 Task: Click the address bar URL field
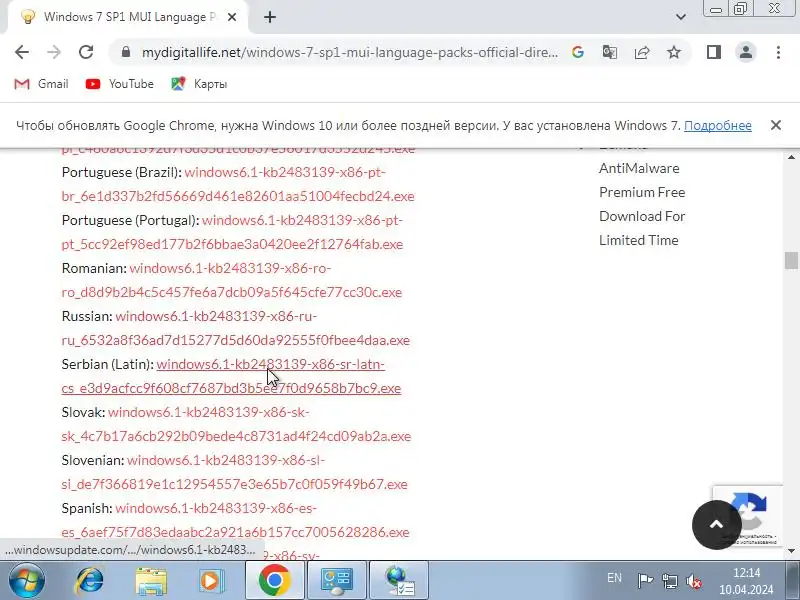click(x=349, y=52)
